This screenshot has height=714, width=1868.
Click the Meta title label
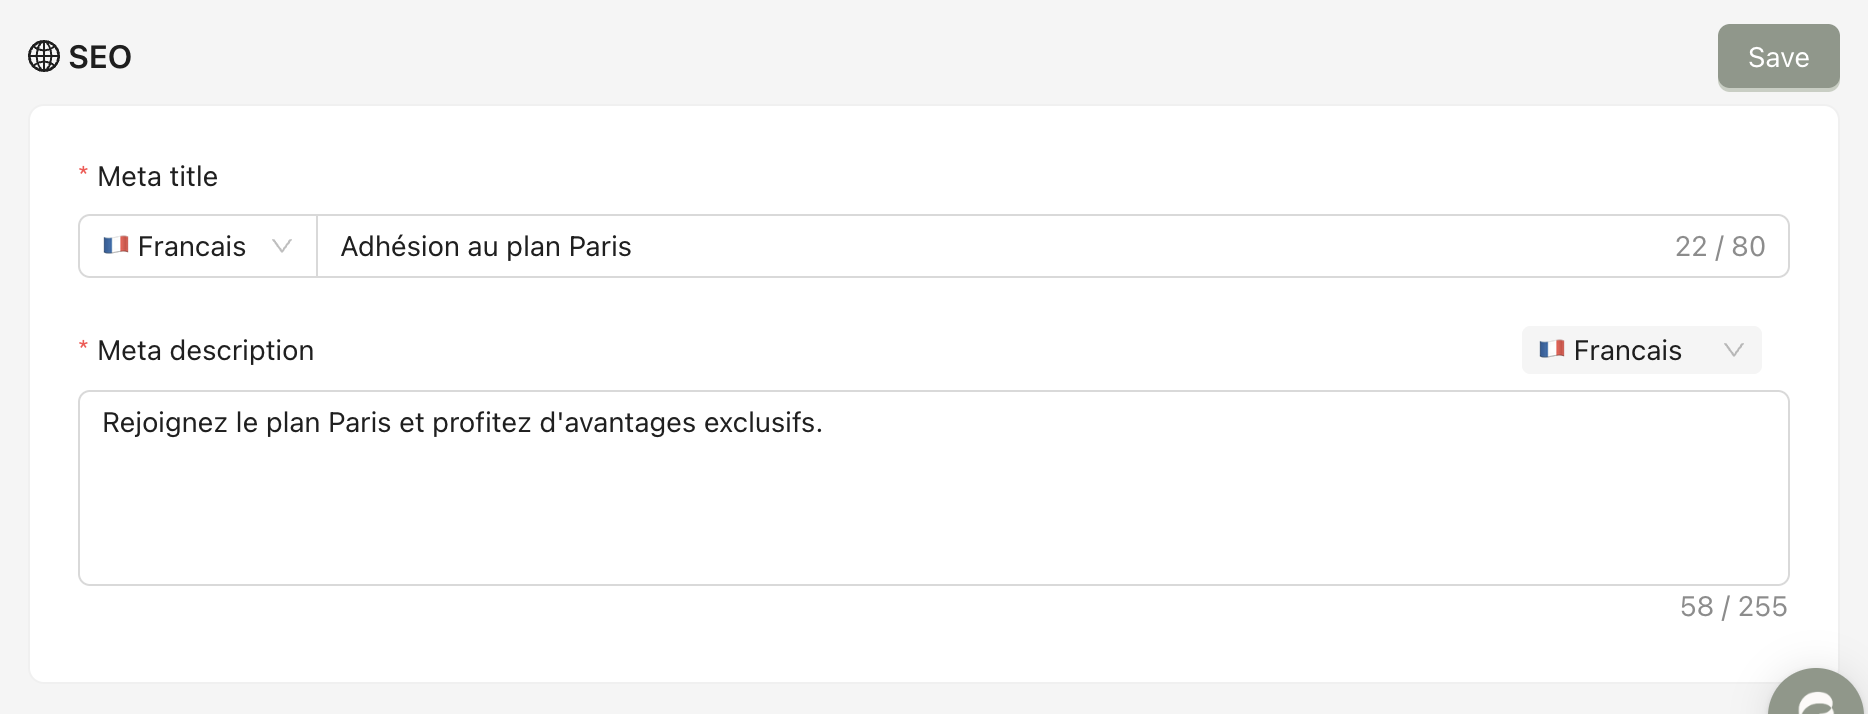tap(157, 177)
